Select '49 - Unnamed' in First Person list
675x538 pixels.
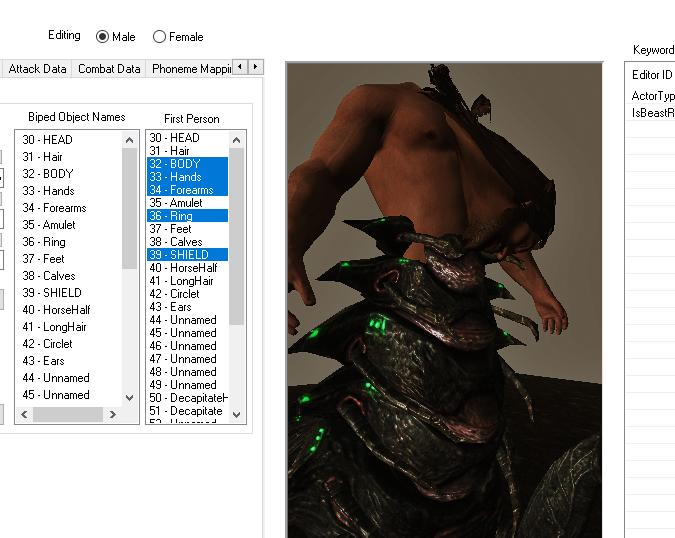tap(188, 385)
